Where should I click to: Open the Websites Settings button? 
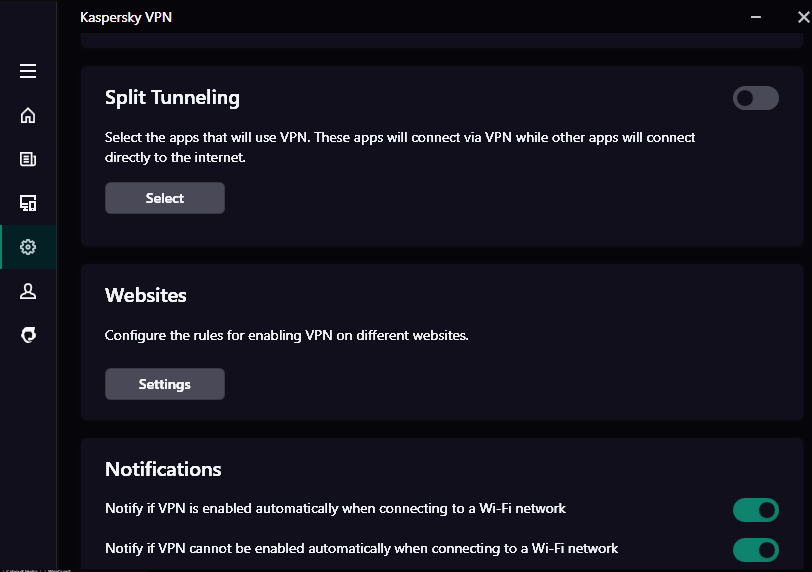[165, 384]
